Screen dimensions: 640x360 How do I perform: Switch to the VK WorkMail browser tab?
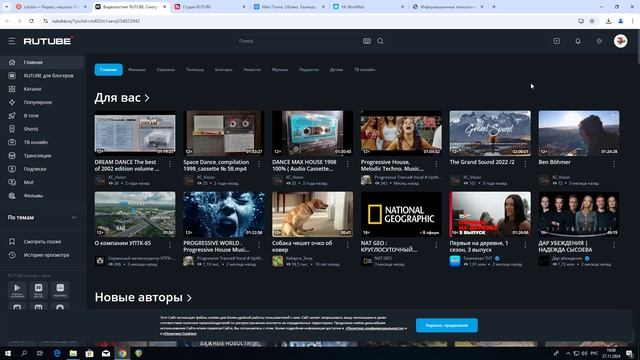pyautogui.click(x=369, y=7)
